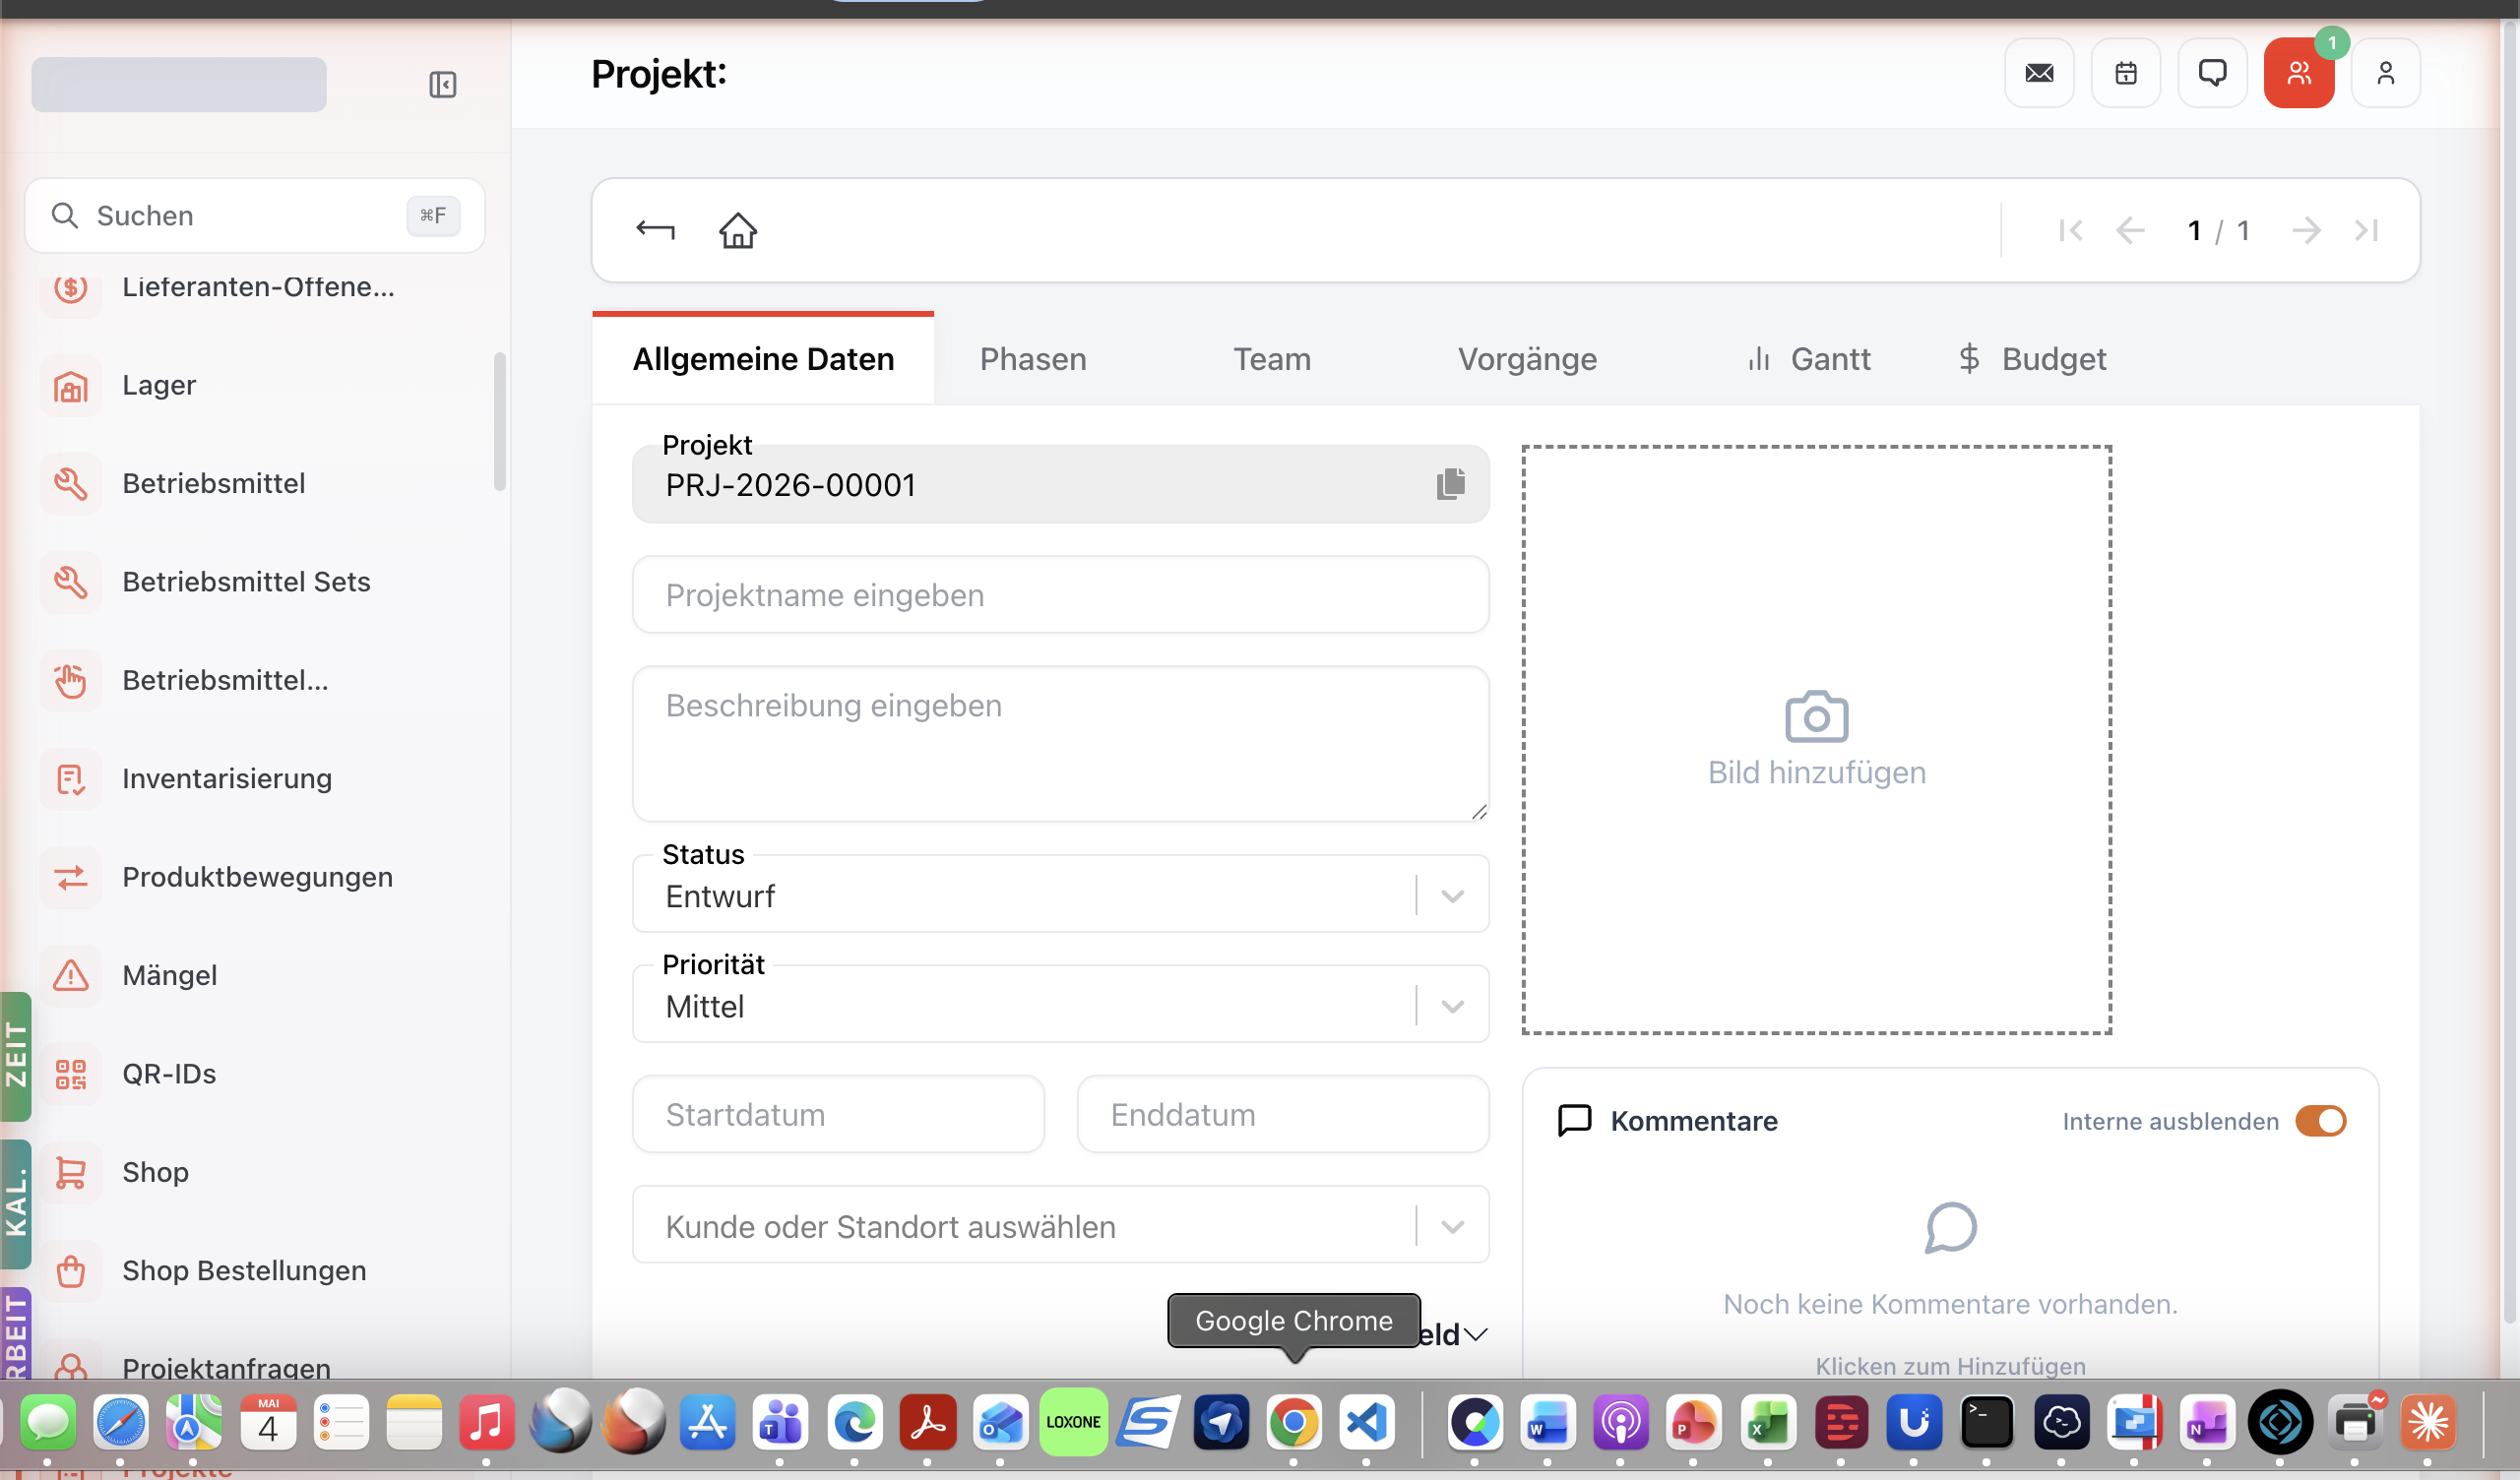Switch to Allgemeine Daten tab
Image resolution: width=2520 pixels, height=1480 pixels.
point(763,359)
